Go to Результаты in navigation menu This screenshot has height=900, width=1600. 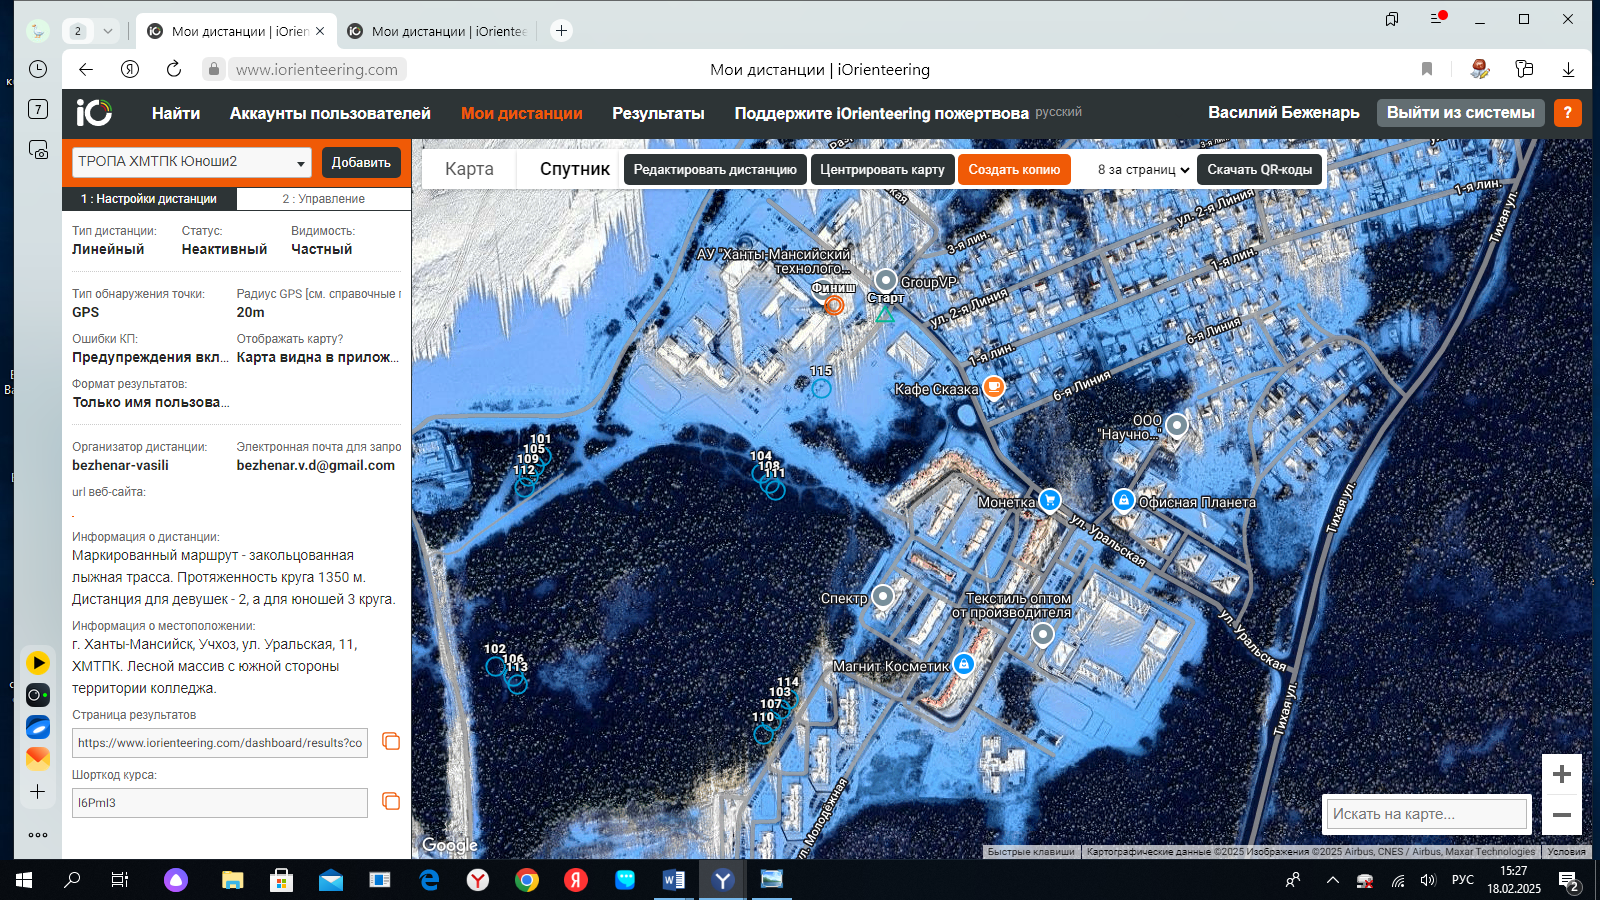pyautogui.click(x=658, y=114)
